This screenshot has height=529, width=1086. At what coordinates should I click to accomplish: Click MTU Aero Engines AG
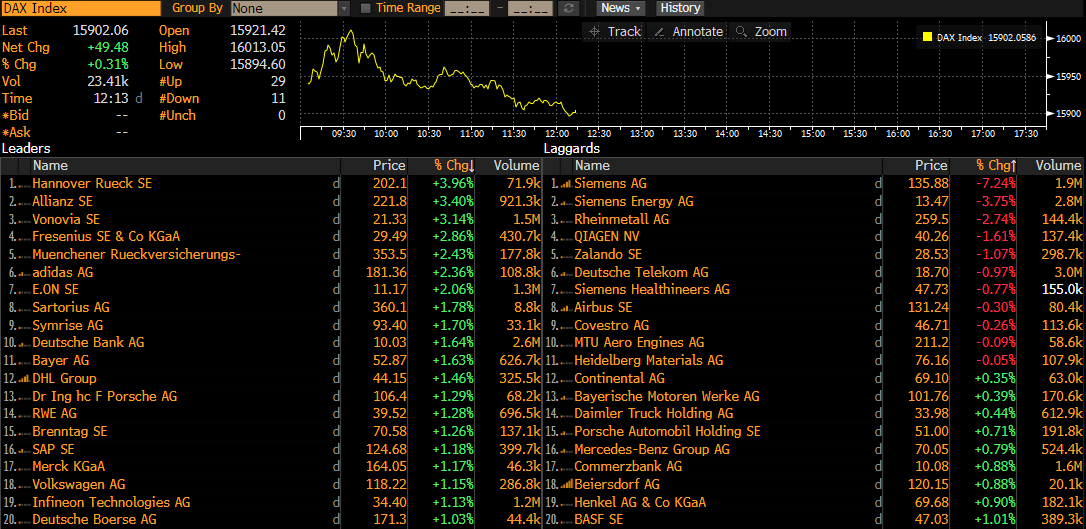pos(639,343)
